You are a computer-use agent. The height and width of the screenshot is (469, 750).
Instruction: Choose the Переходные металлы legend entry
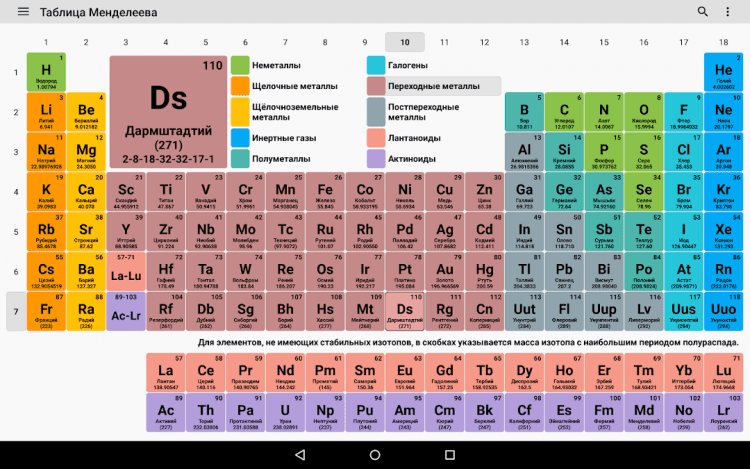pos(433,86)
